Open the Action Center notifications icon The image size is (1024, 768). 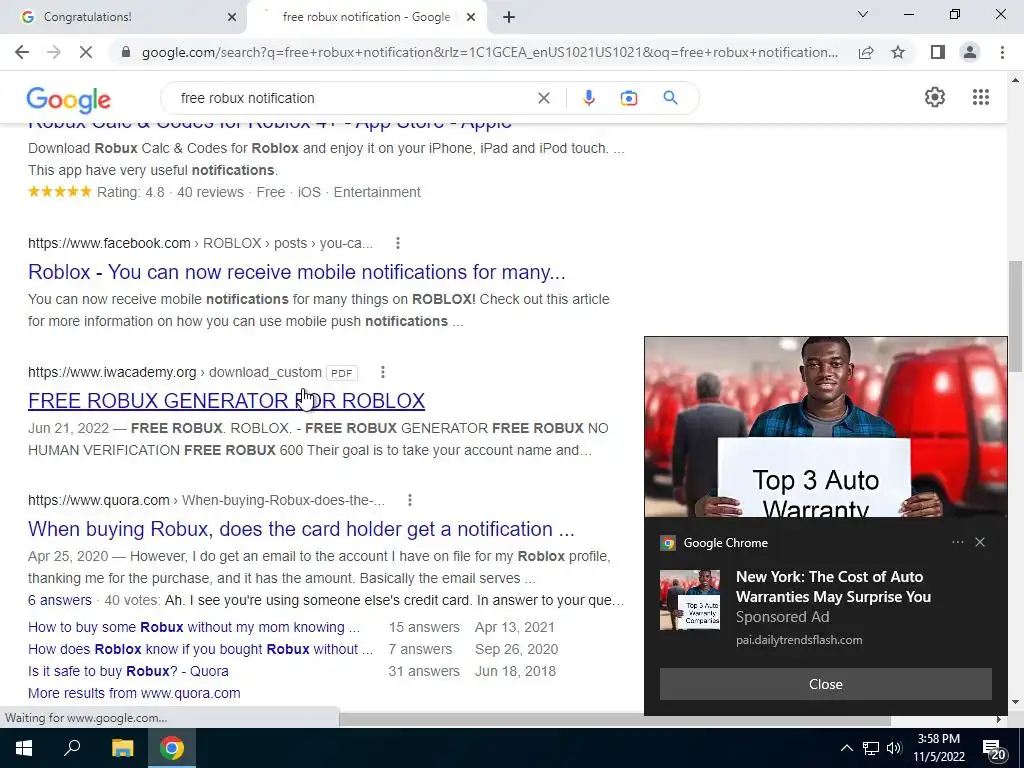[x=994, y=749]
